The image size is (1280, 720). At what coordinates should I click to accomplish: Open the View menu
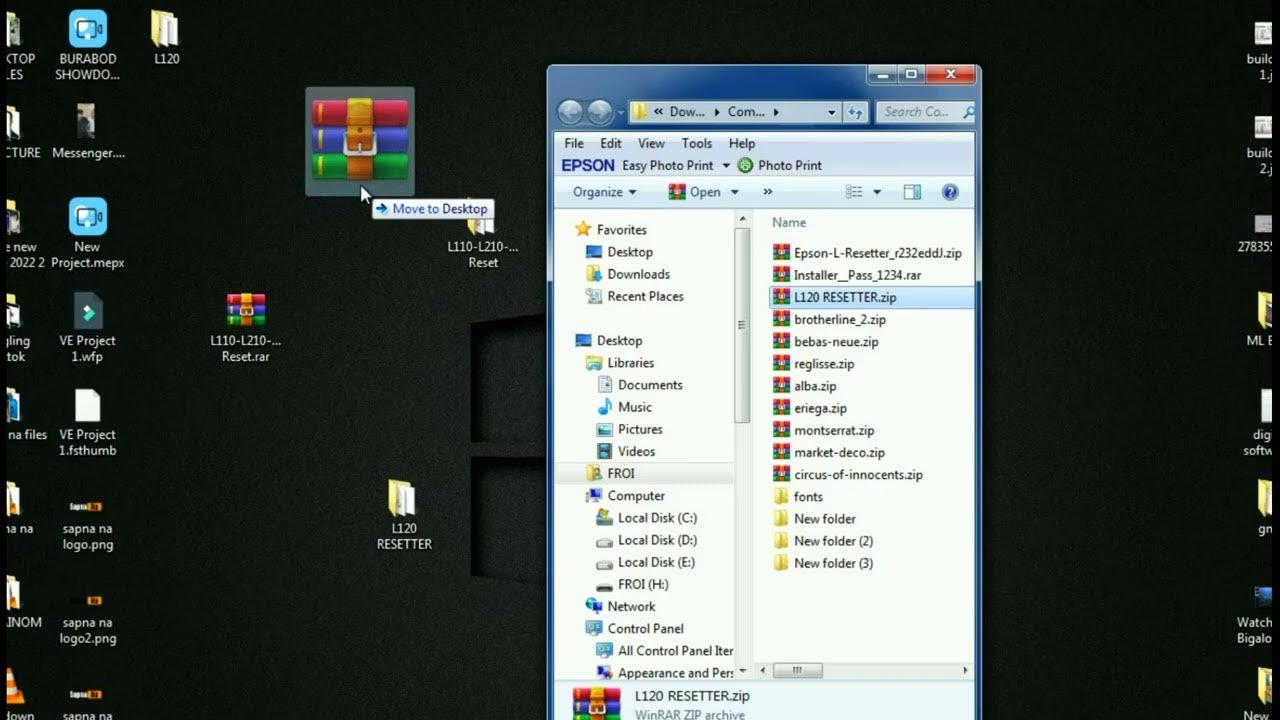(x=651, y=143)
